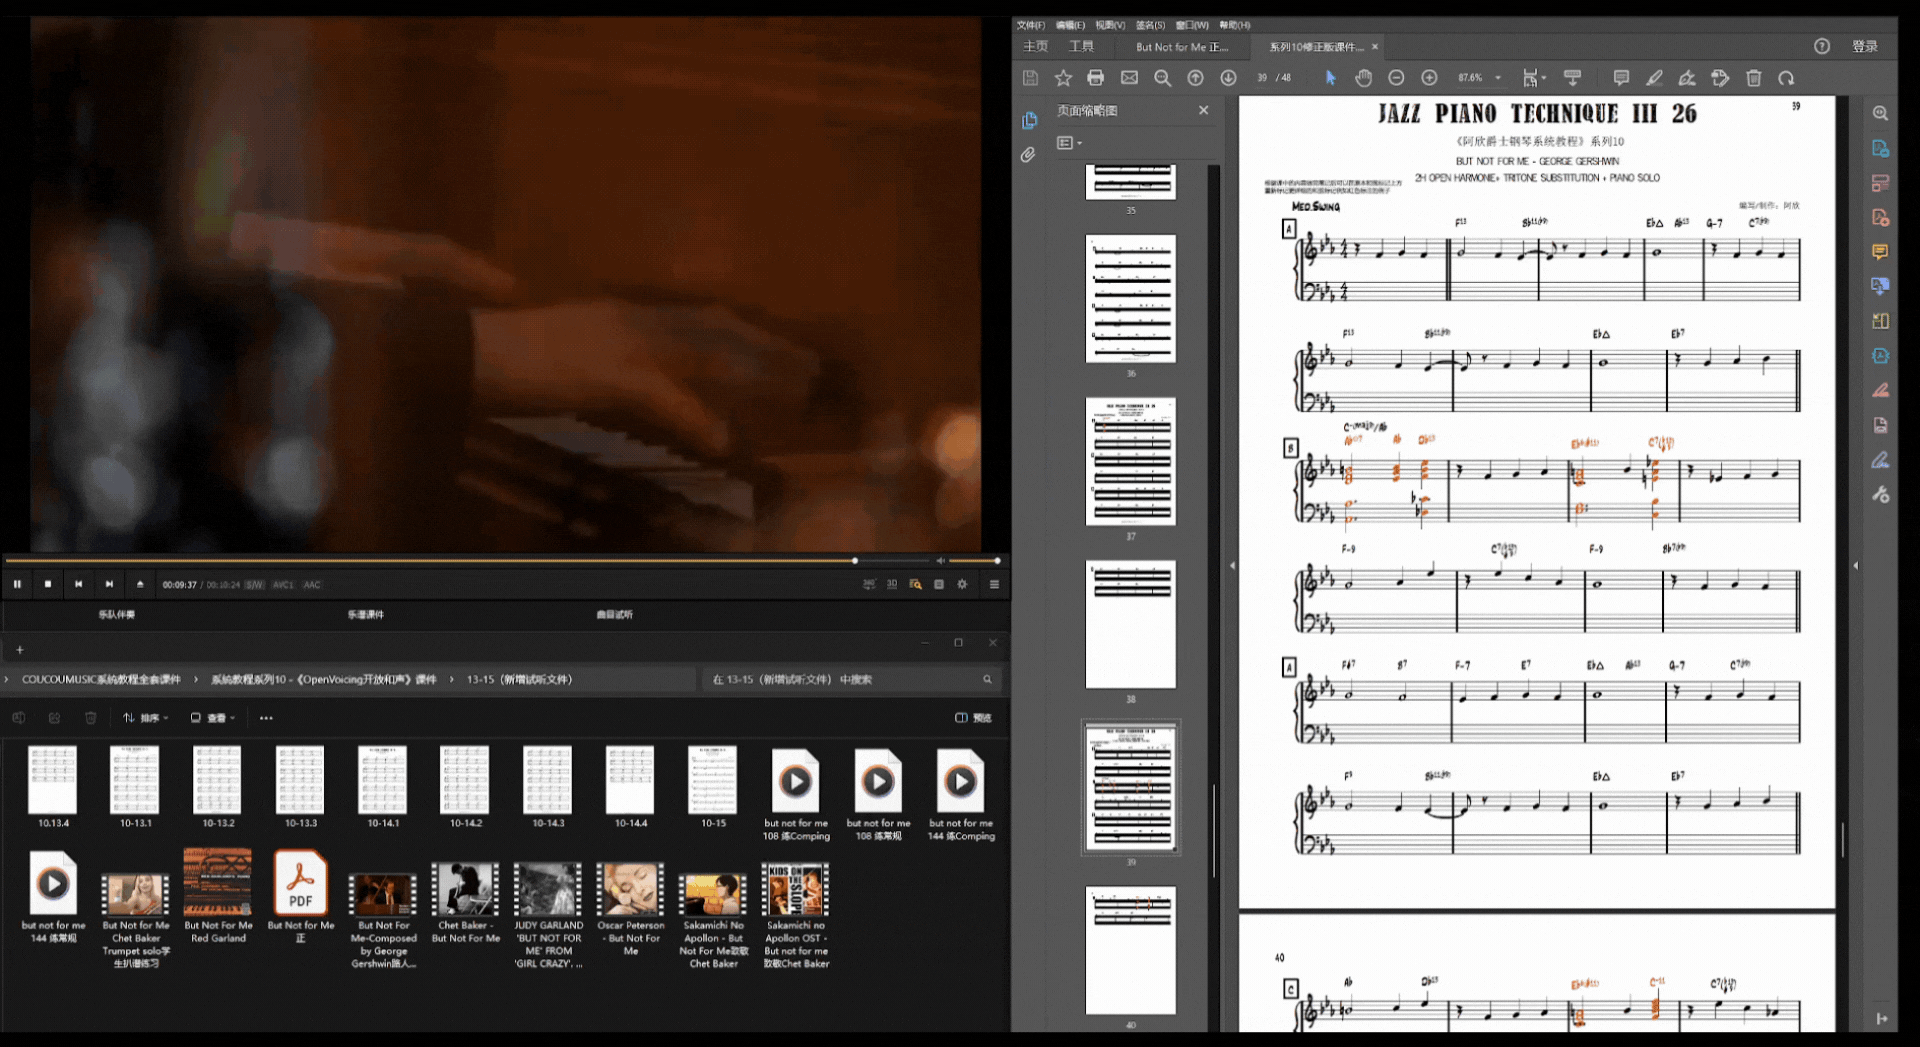Switch to the 工具 tools tab
1920x1047 pixels.
pyautogui.click(x=1081, y=47)
